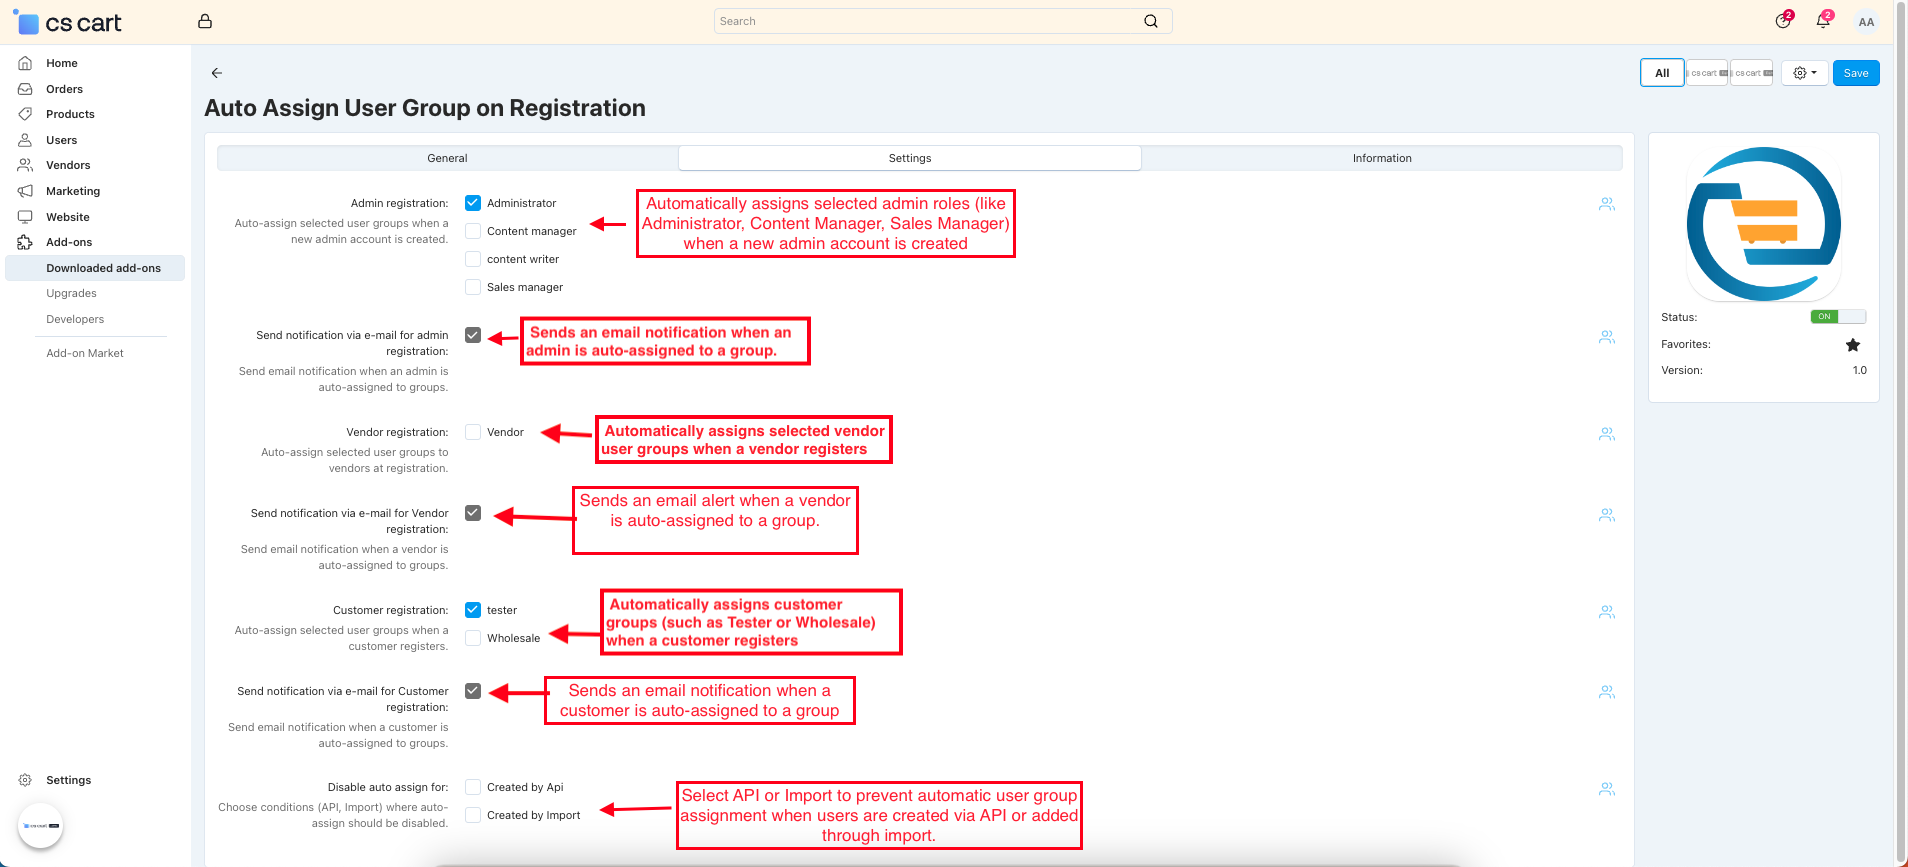Image resolution: width=1908 pixels, height=867 pixels.
Task: Open the gear dropdown next to Save
Action: (x=1805, y=73)
